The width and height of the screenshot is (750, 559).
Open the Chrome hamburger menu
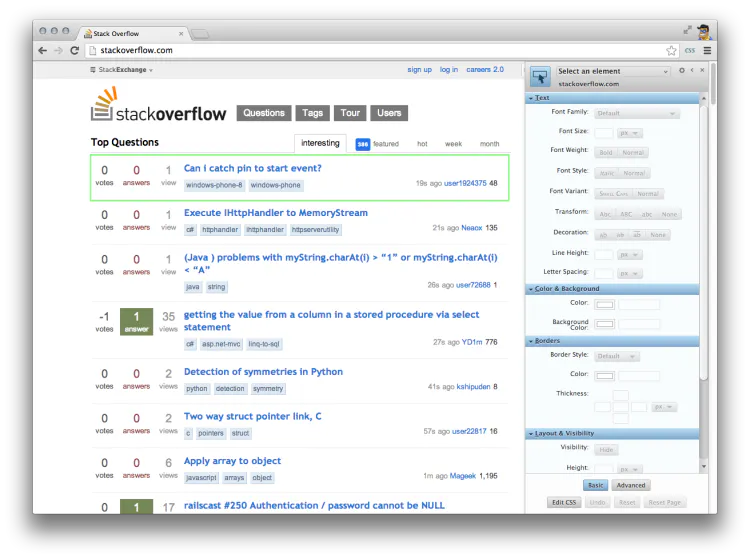707,50
